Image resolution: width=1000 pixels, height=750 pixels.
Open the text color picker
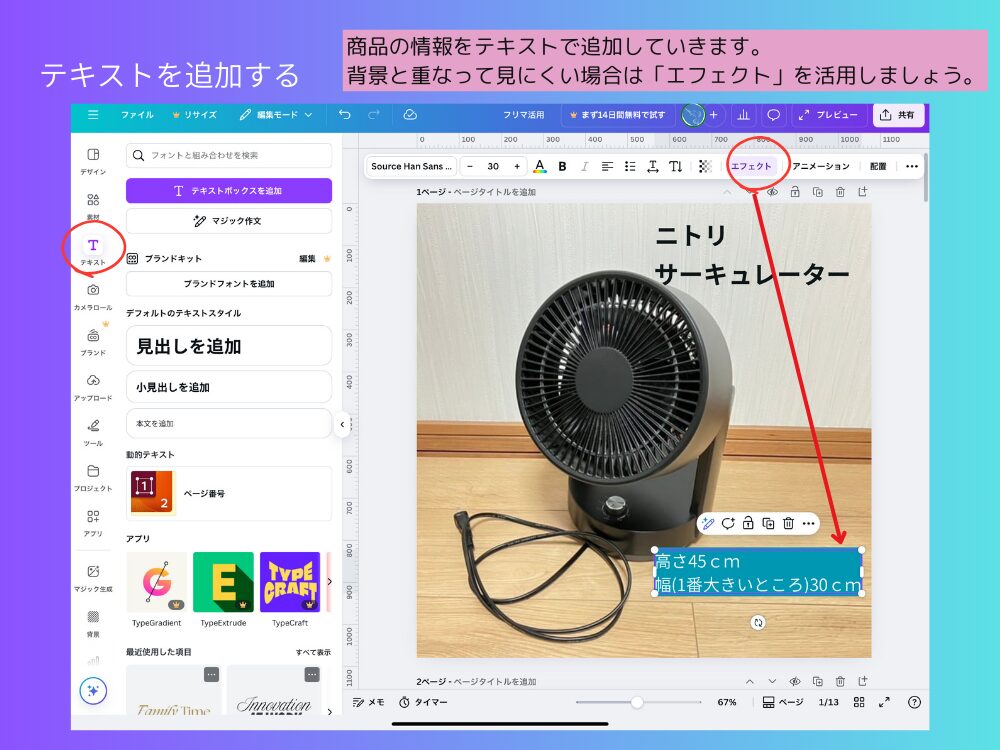pyautogui.click(x=539, y=166)
